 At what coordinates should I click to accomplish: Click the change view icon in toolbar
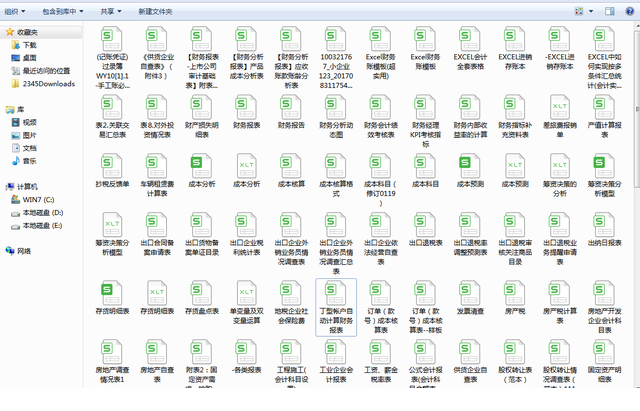pyautogui.click(x=579, y=11)
